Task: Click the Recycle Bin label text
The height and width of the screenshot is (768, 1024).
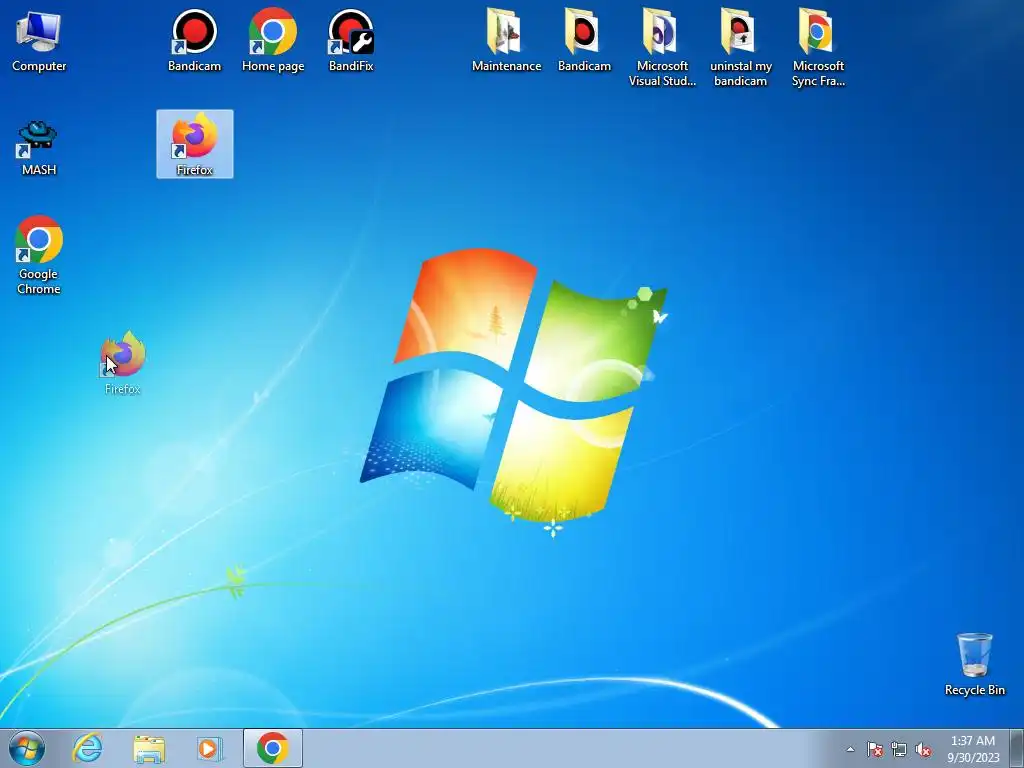Action: coord(974,690)
